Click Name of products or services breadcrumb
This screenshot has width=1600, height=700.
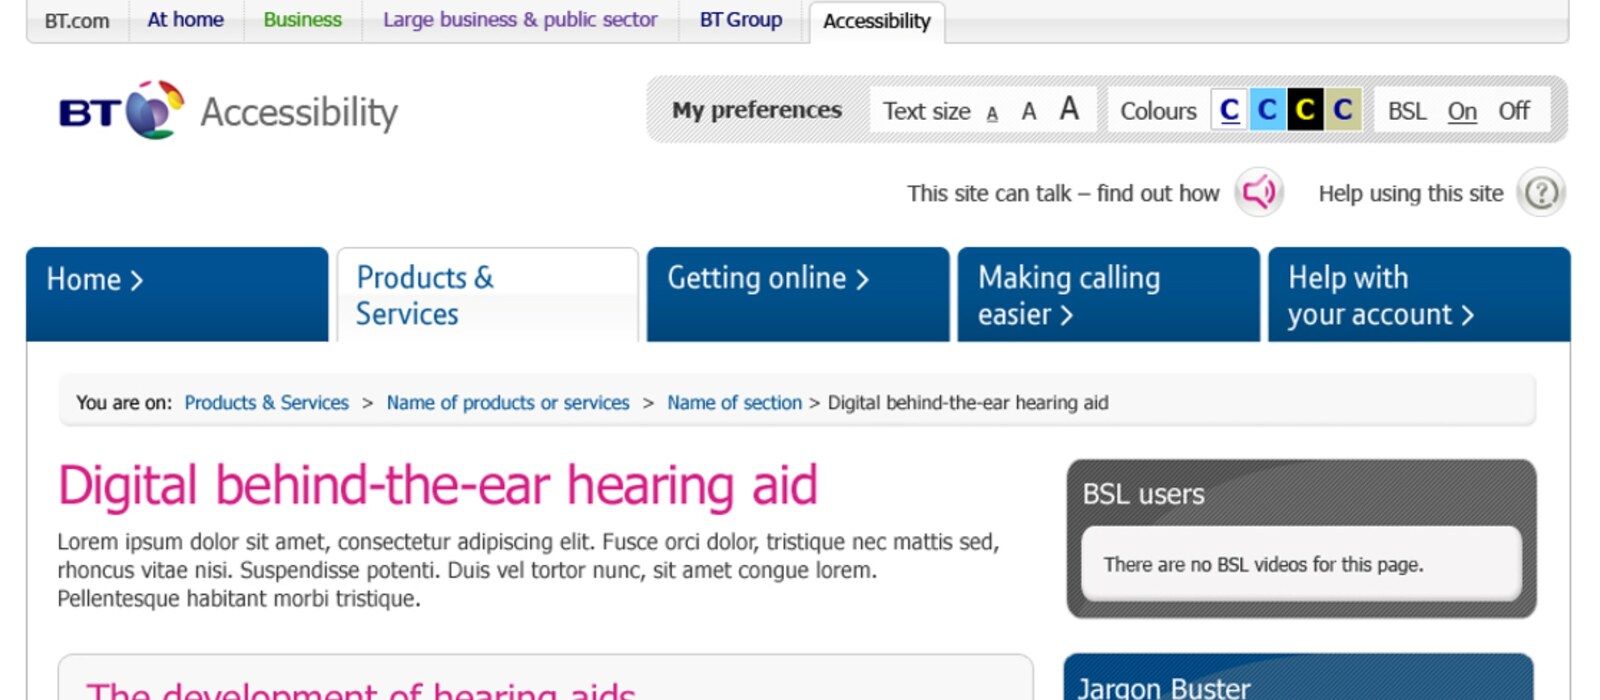point(508,402)
